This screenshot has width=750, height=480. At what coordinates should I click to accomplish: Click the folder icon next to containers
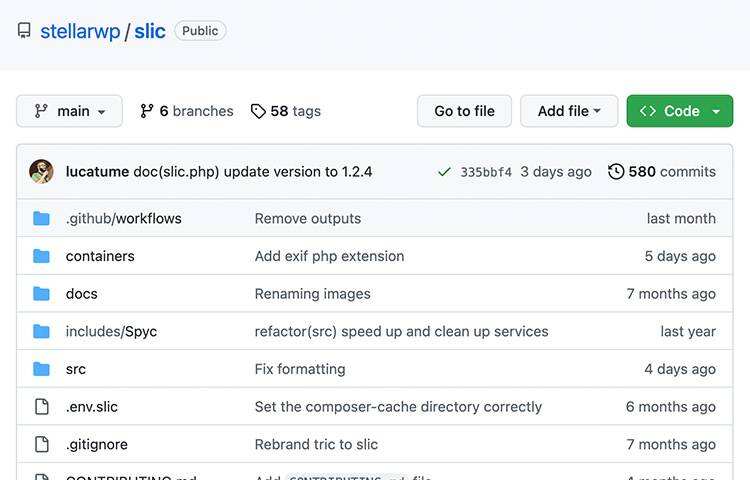click(x=41, y=256)
